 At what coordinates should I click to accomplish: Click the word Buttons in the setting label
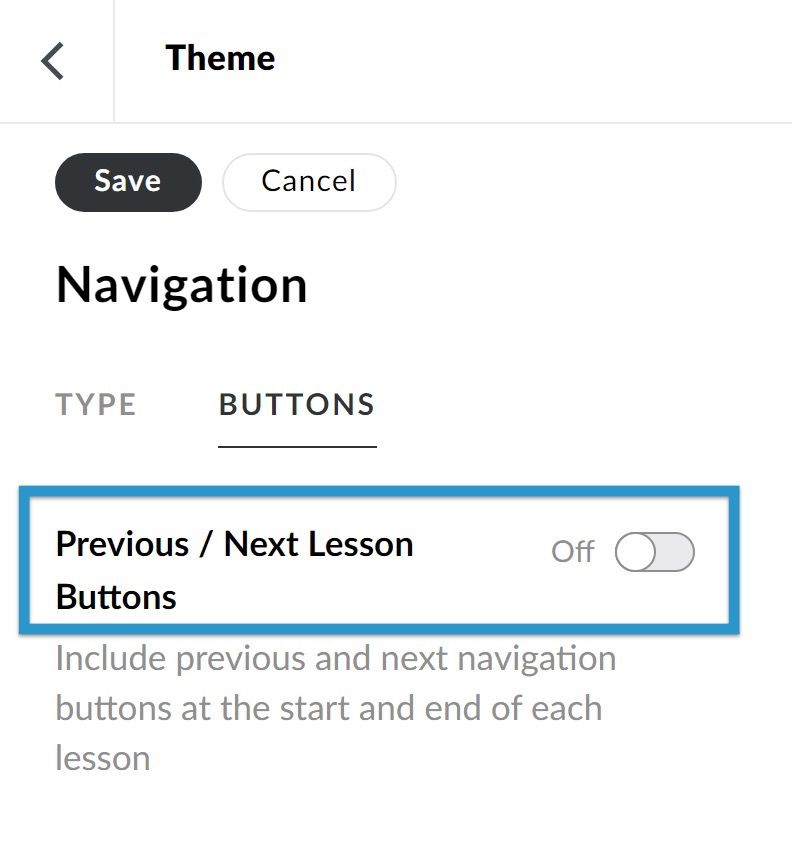pos(116,597)
